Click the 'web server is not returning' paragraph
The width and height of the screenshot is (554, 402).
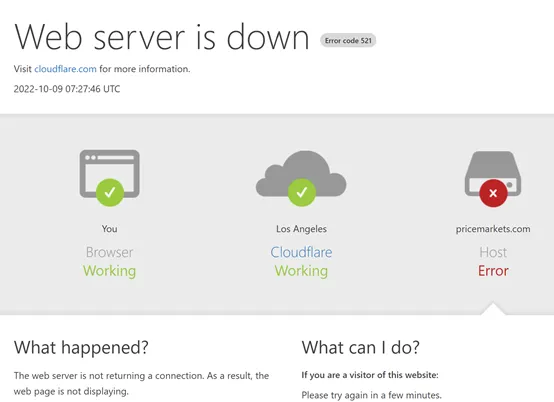141,384
